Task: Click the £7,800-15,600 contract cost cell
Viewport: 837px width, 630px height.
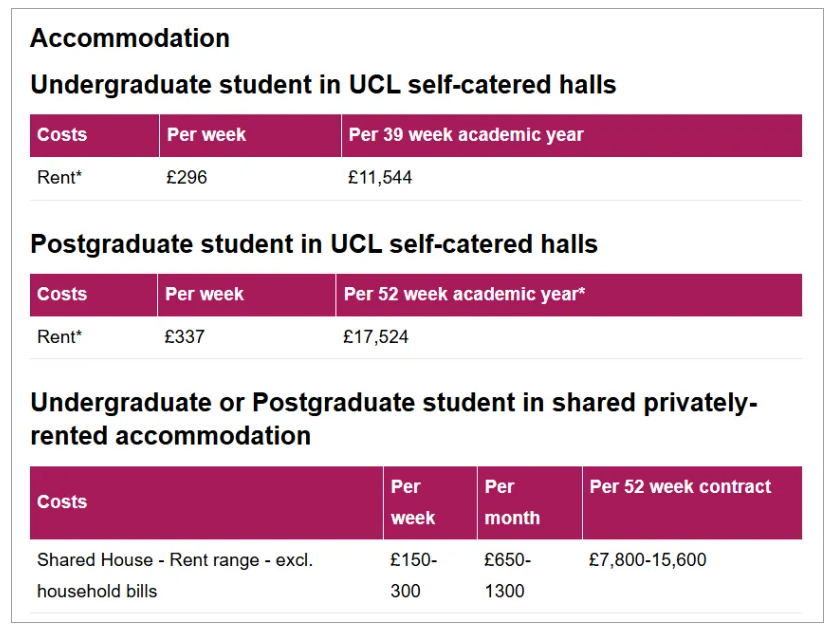Action: [x=647, y=560]
